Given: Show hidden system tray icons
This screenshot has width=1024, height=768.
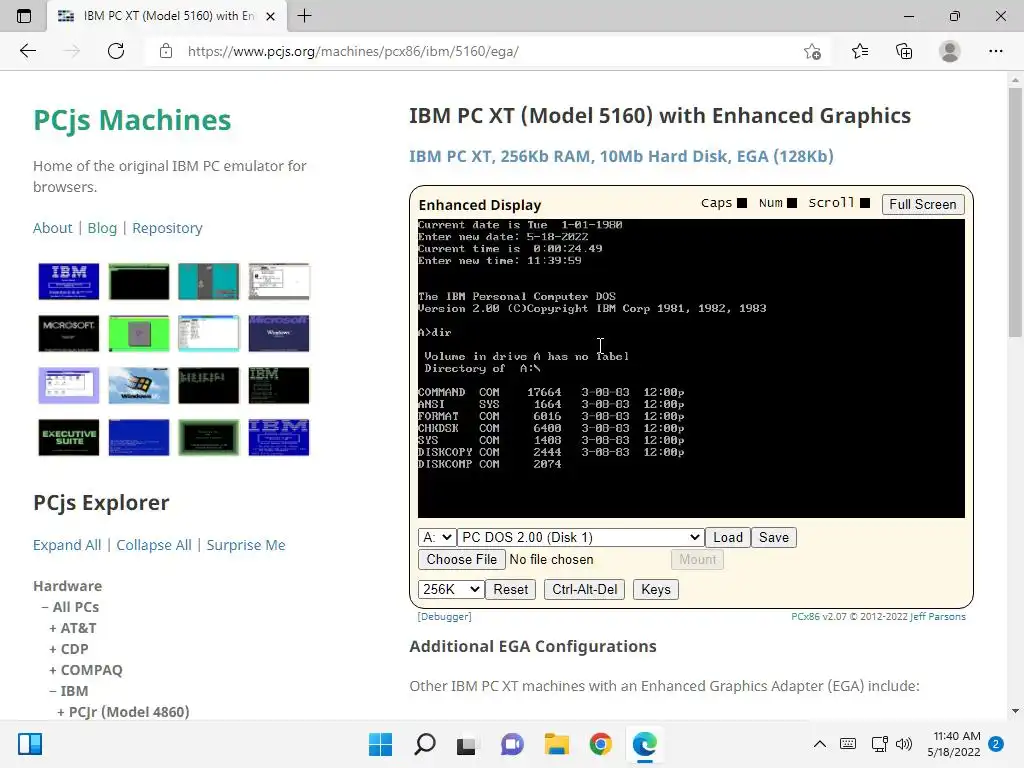Looking at the screenshot, I should [820, 744].
